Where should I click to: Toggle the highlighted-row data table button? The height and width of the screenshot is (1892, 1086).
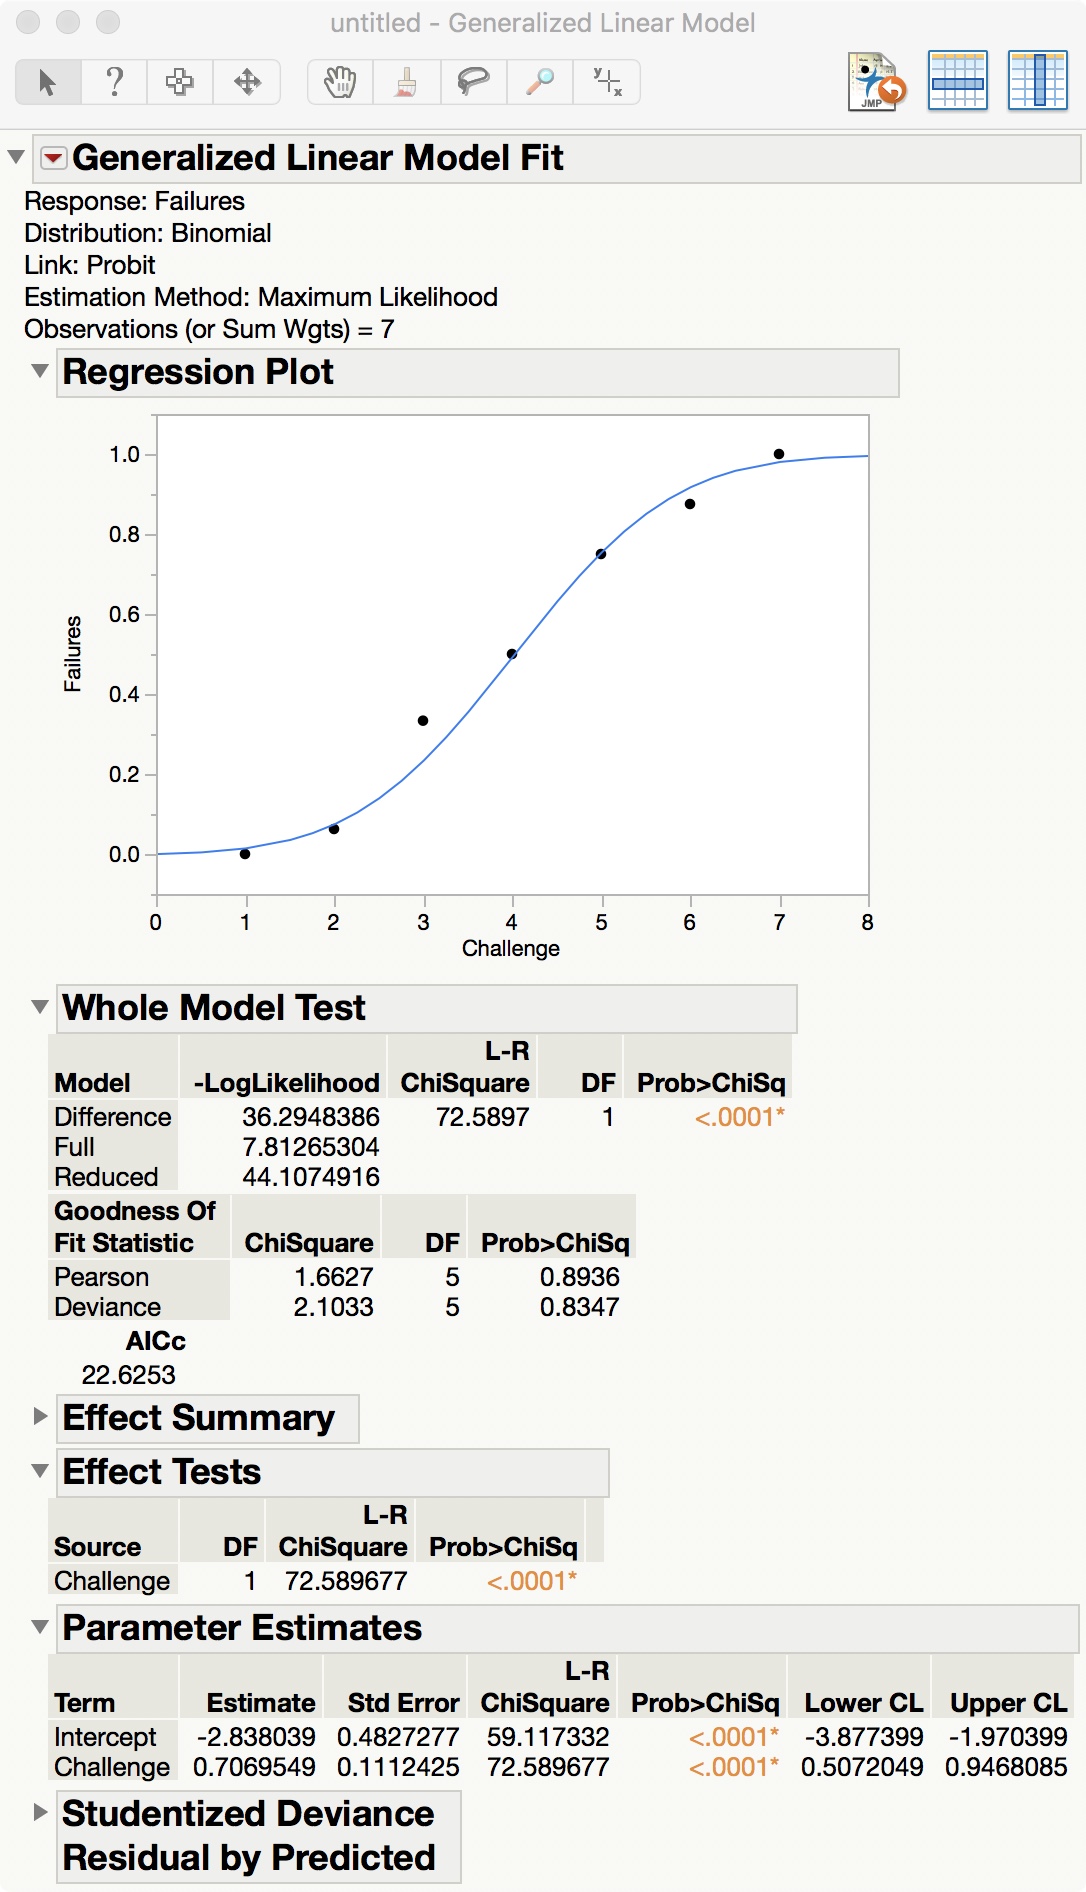point(957,81)
